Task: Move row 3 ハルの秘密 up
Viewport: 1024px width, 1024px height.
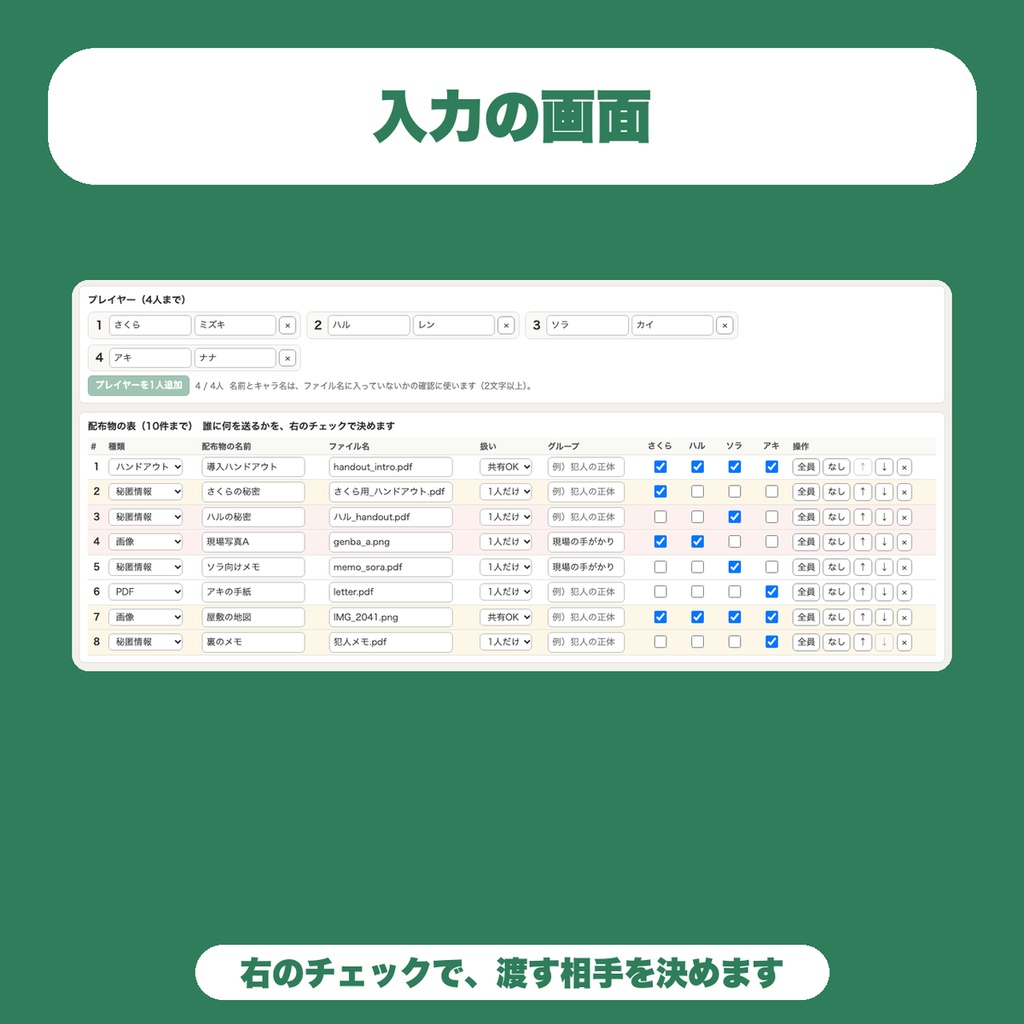Action: coord(863,517)
